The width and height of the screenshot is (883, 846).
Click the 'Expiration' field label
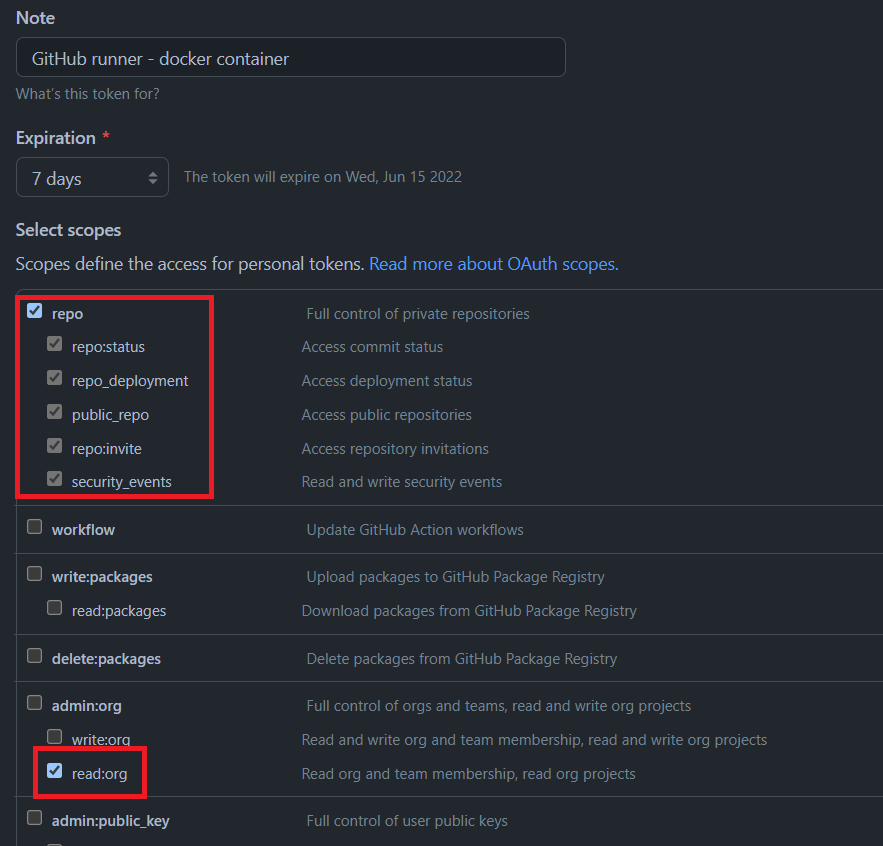pos(56,138)
